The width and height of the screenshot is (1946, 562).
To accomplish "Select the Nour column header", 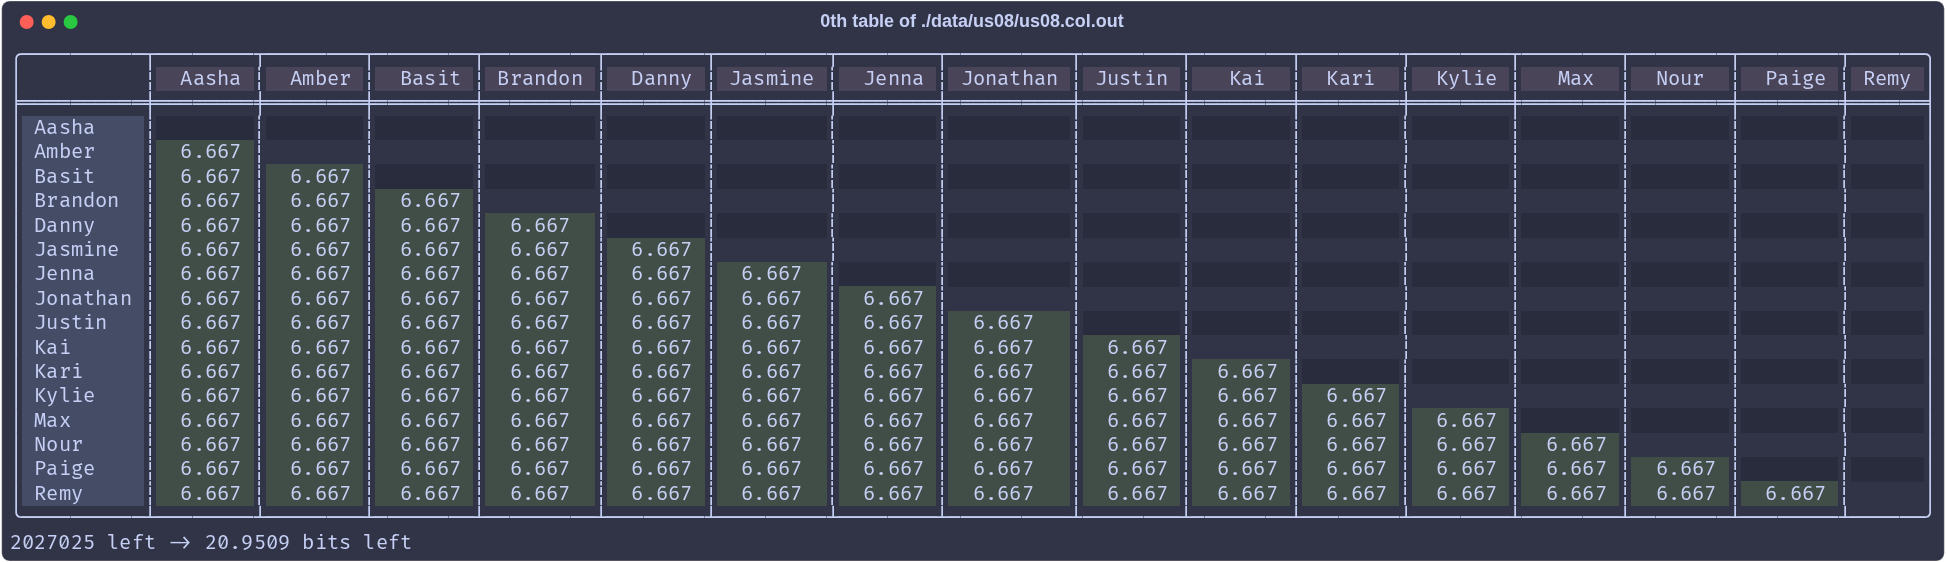I will click(1680, 79).
